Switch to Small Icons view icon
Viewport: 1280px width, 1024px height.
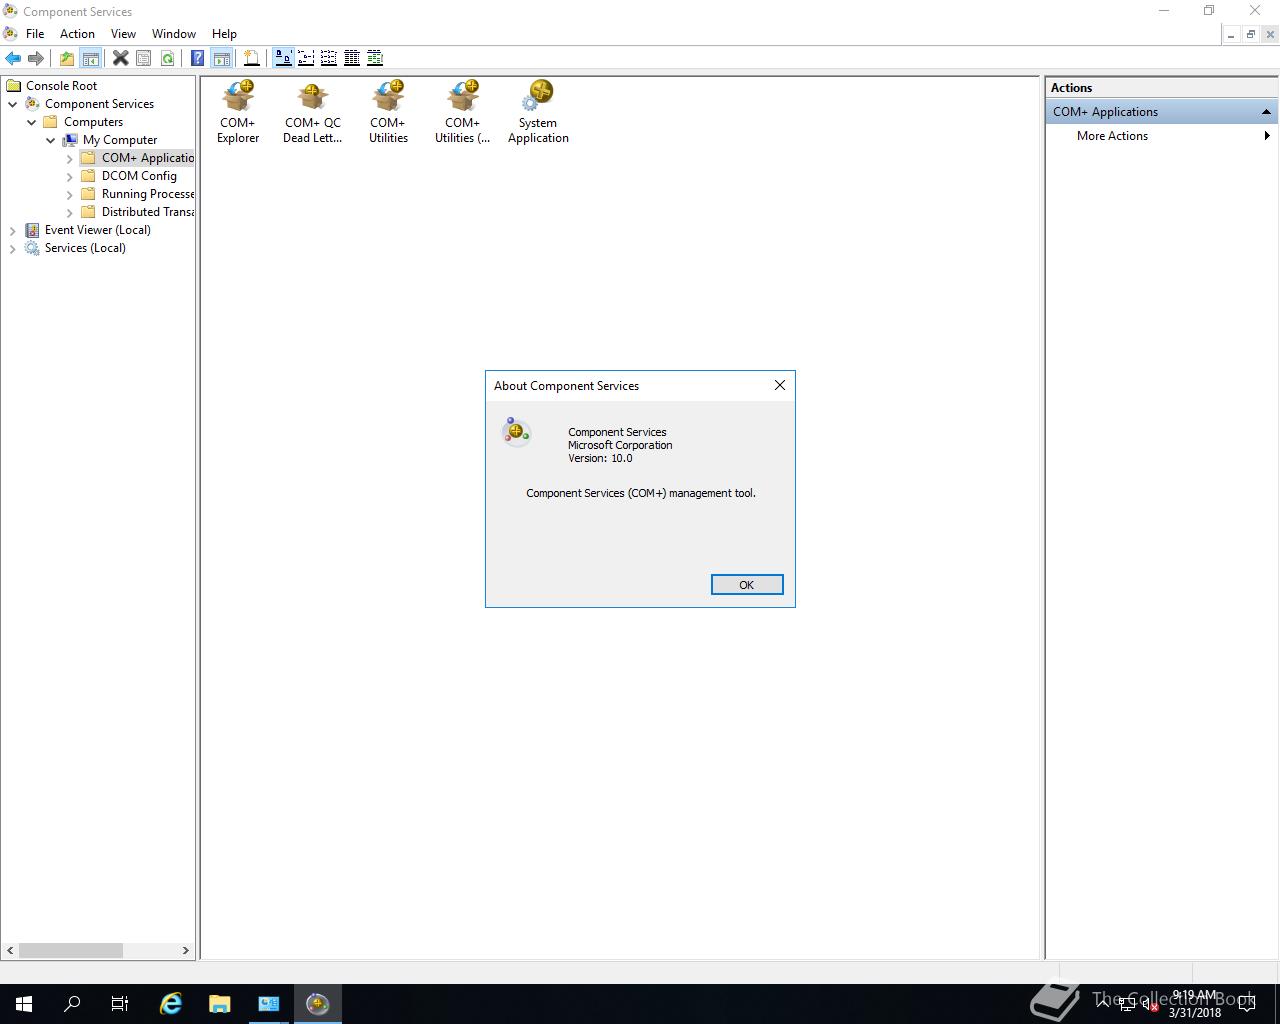click(306, 58)
